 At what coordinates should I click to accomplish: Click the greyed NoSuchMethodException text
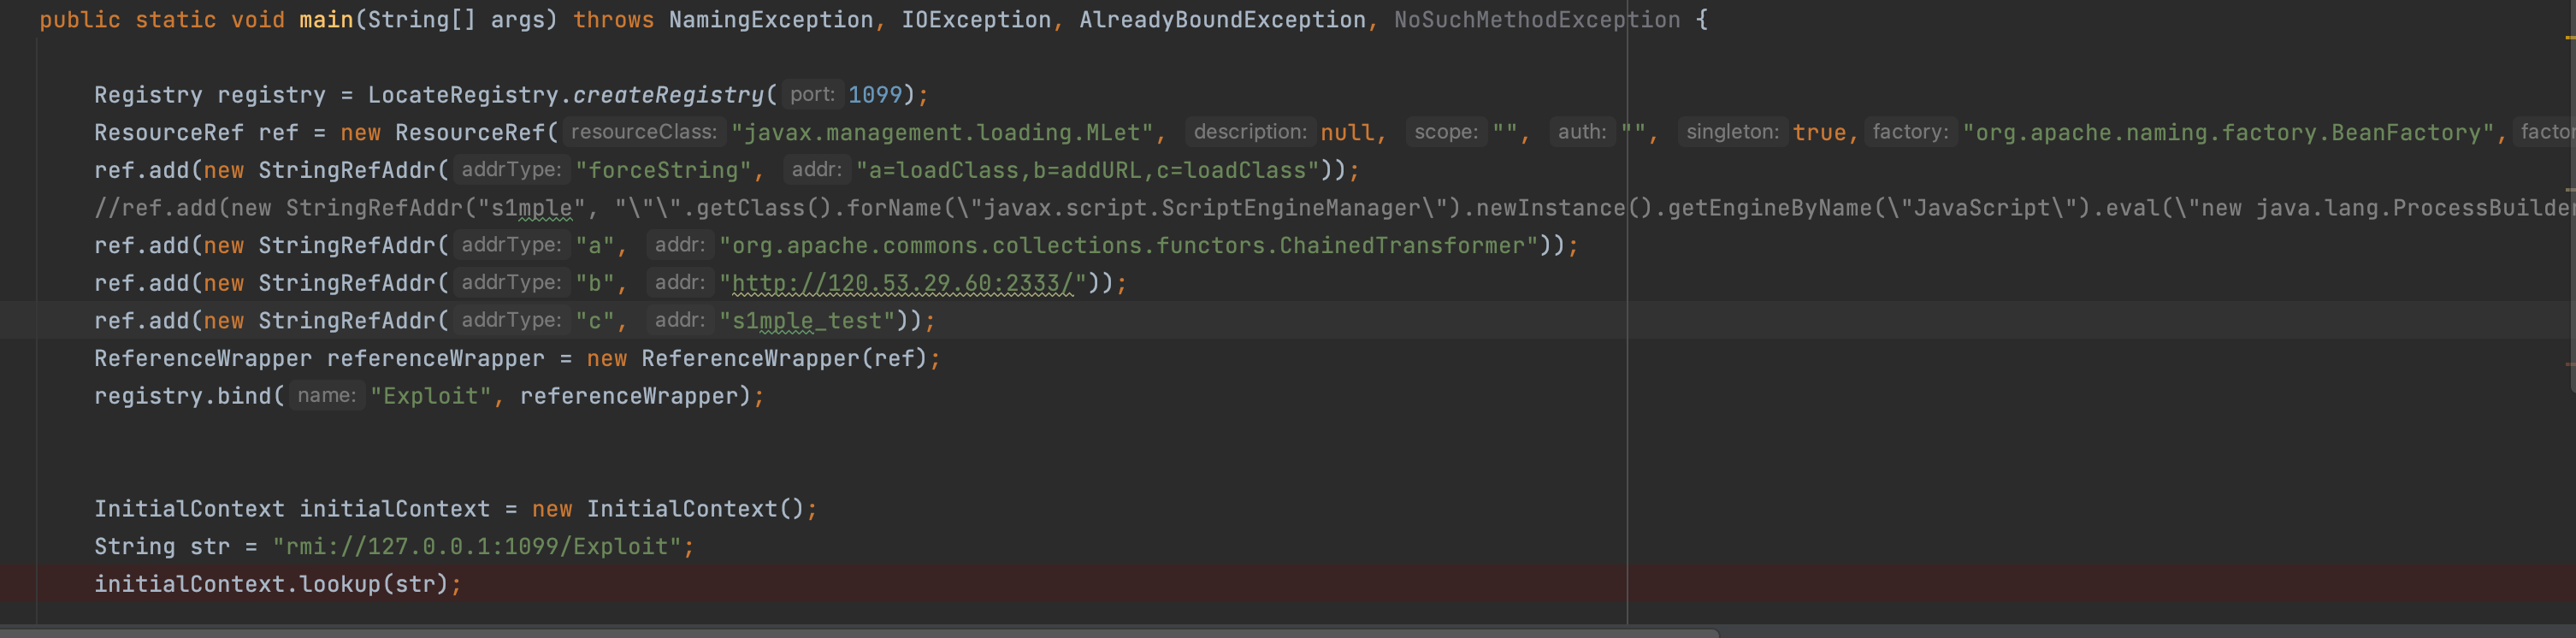[x=1537, y=20]
